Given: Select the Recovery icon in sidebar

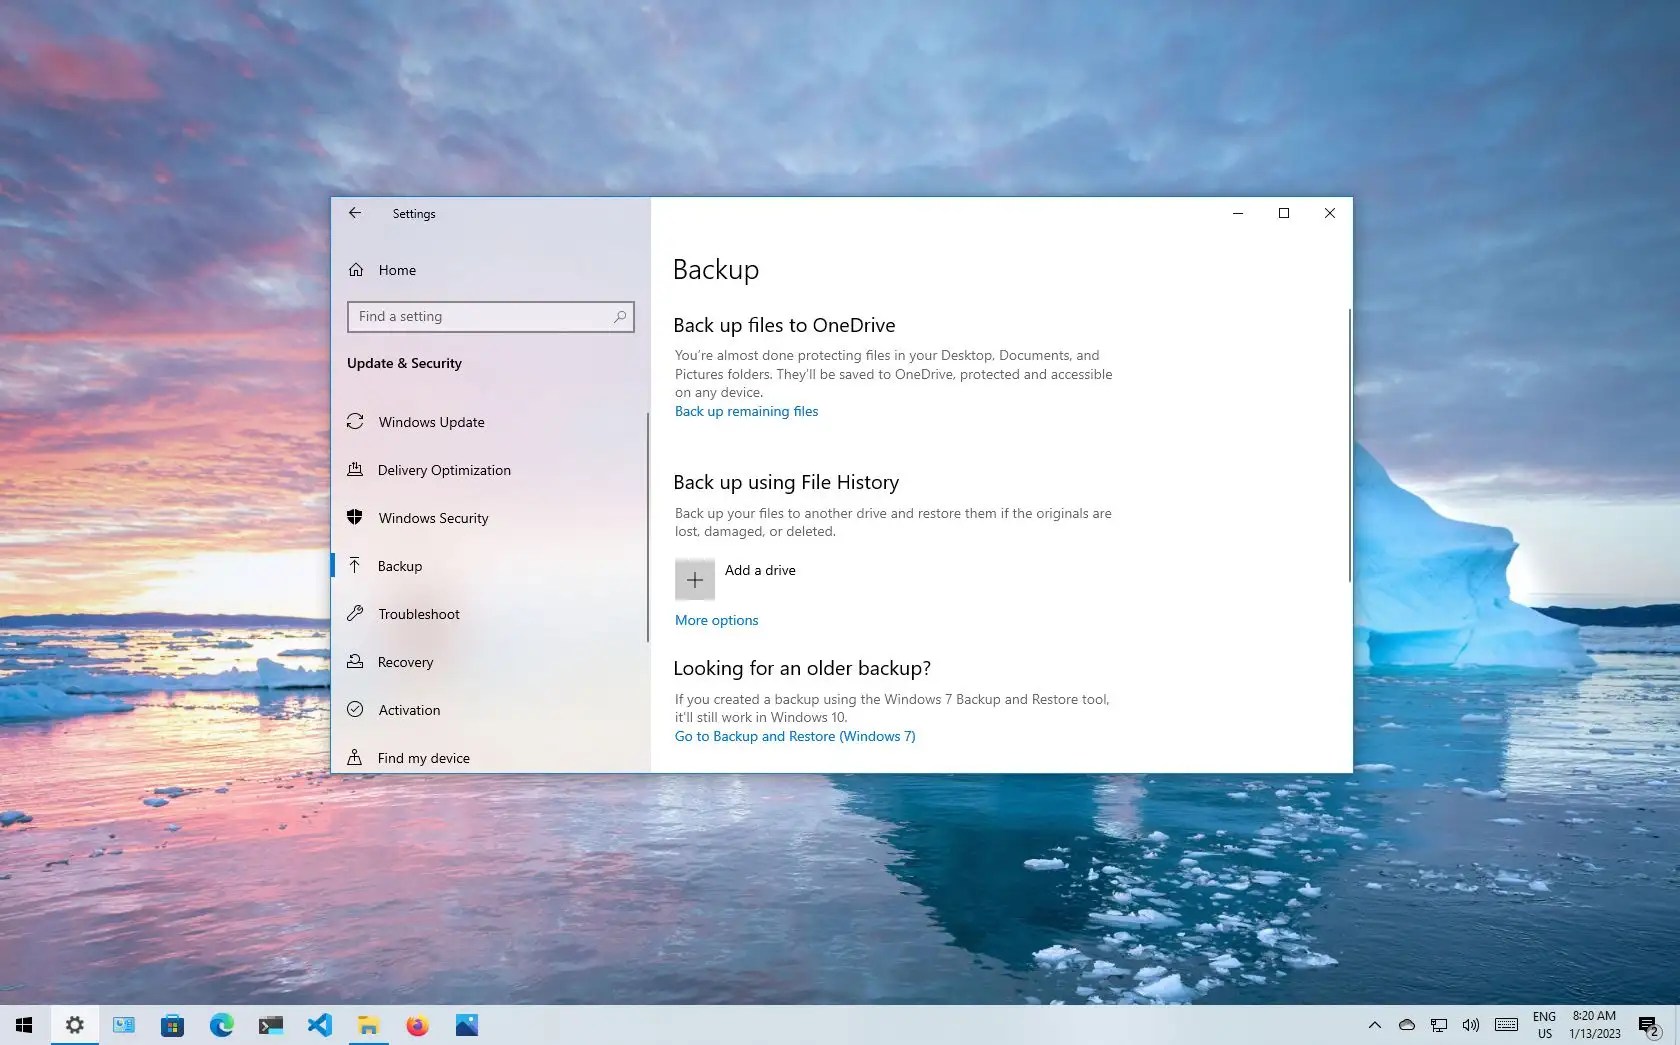Looking at the screenshot, I should [357, 662].
